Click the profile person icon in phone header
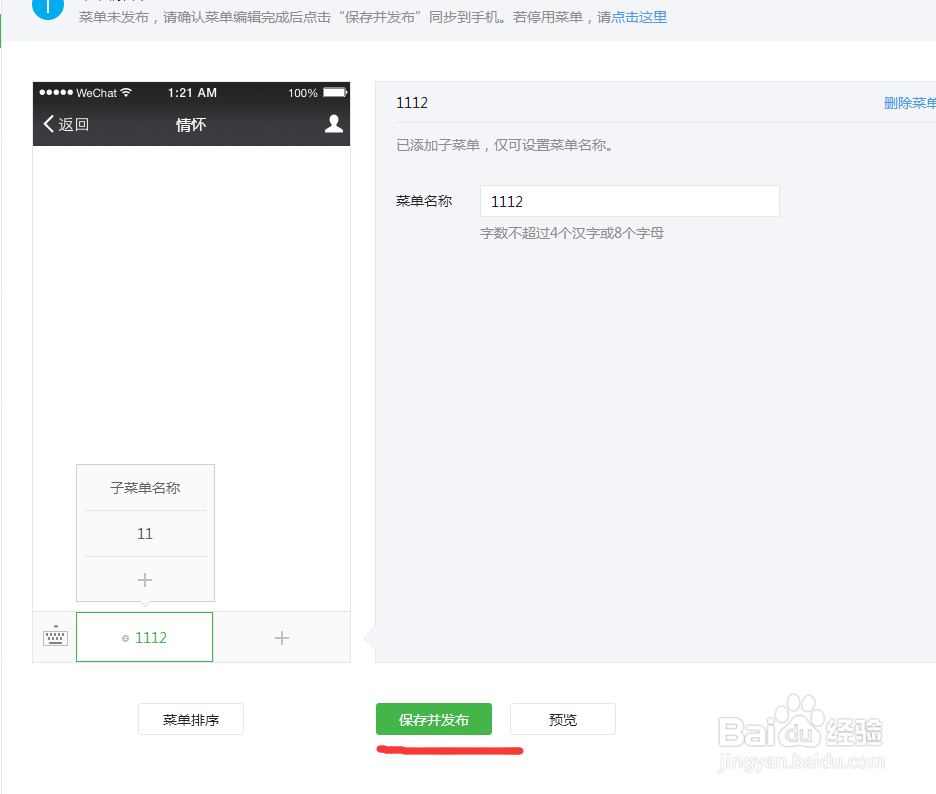Image resolution: width=936 pixels, height=794 pixels. pyautogui.click(x=334, y=124)
